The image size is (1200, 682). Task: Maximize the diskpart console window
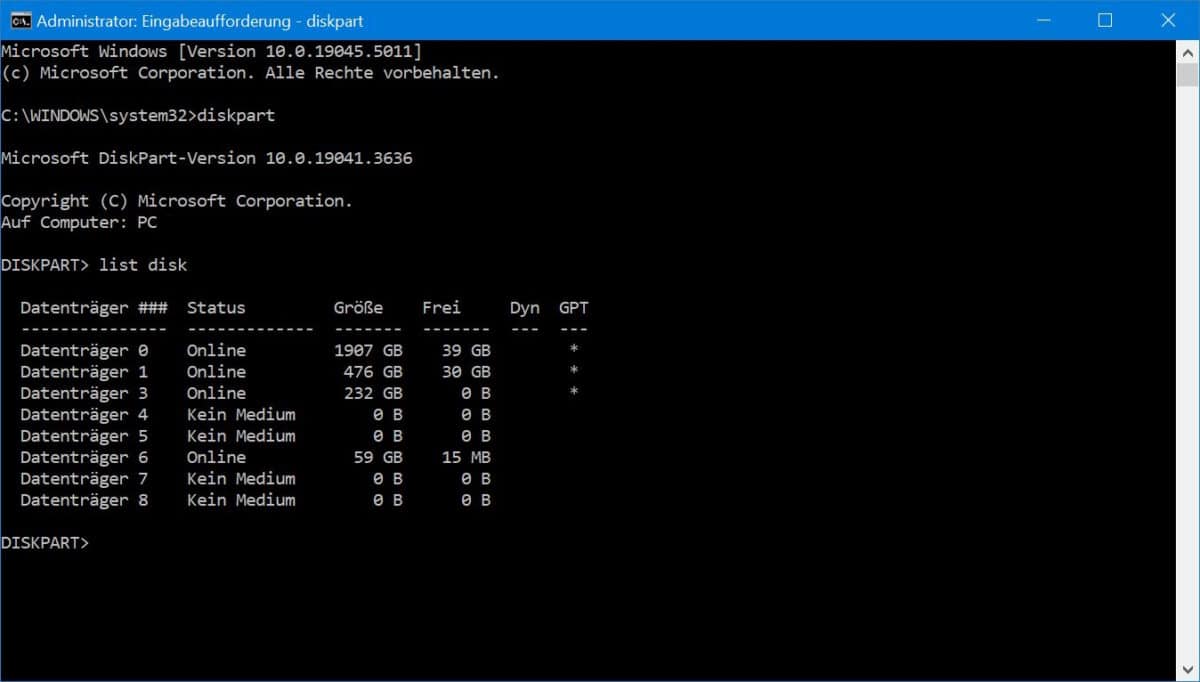click(x=1105, y=20)
